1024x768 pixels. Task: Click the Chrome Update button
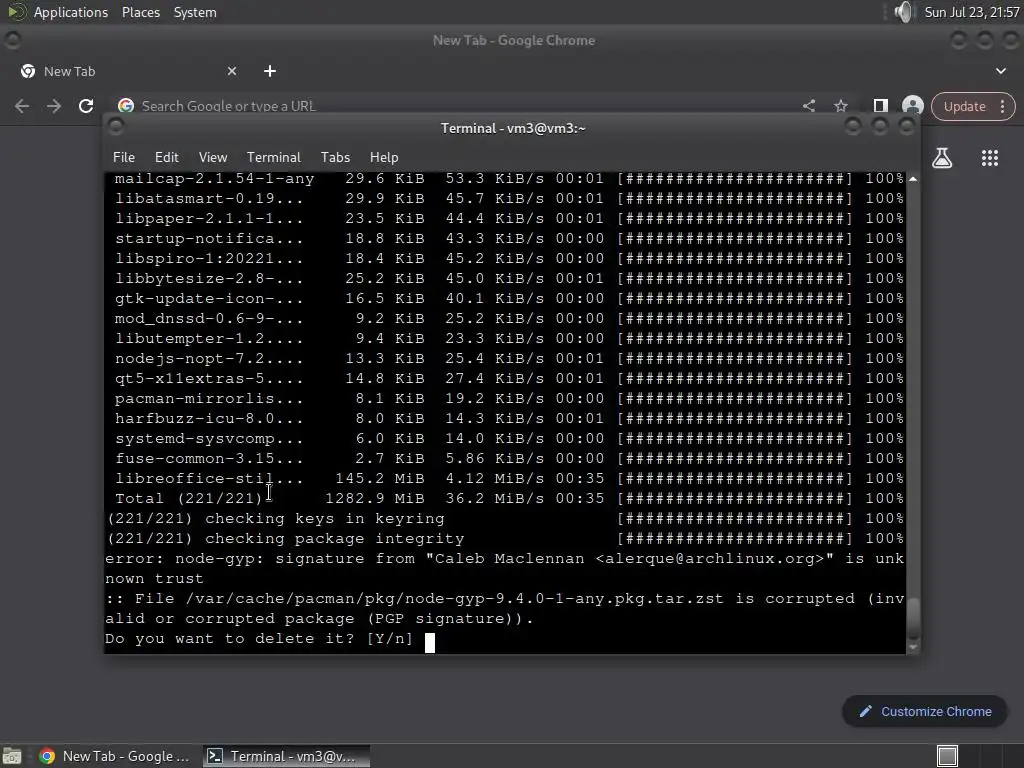coord(965,106)
